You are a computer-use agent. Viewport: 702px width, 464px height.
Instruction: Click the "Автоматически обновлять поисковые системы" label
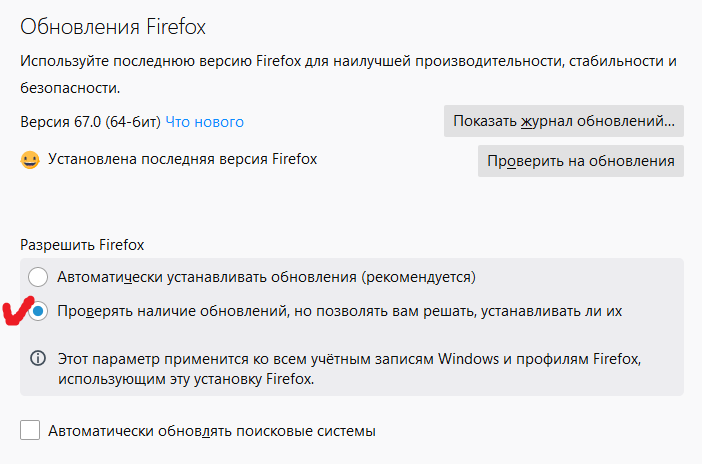[x=212, y=431]
